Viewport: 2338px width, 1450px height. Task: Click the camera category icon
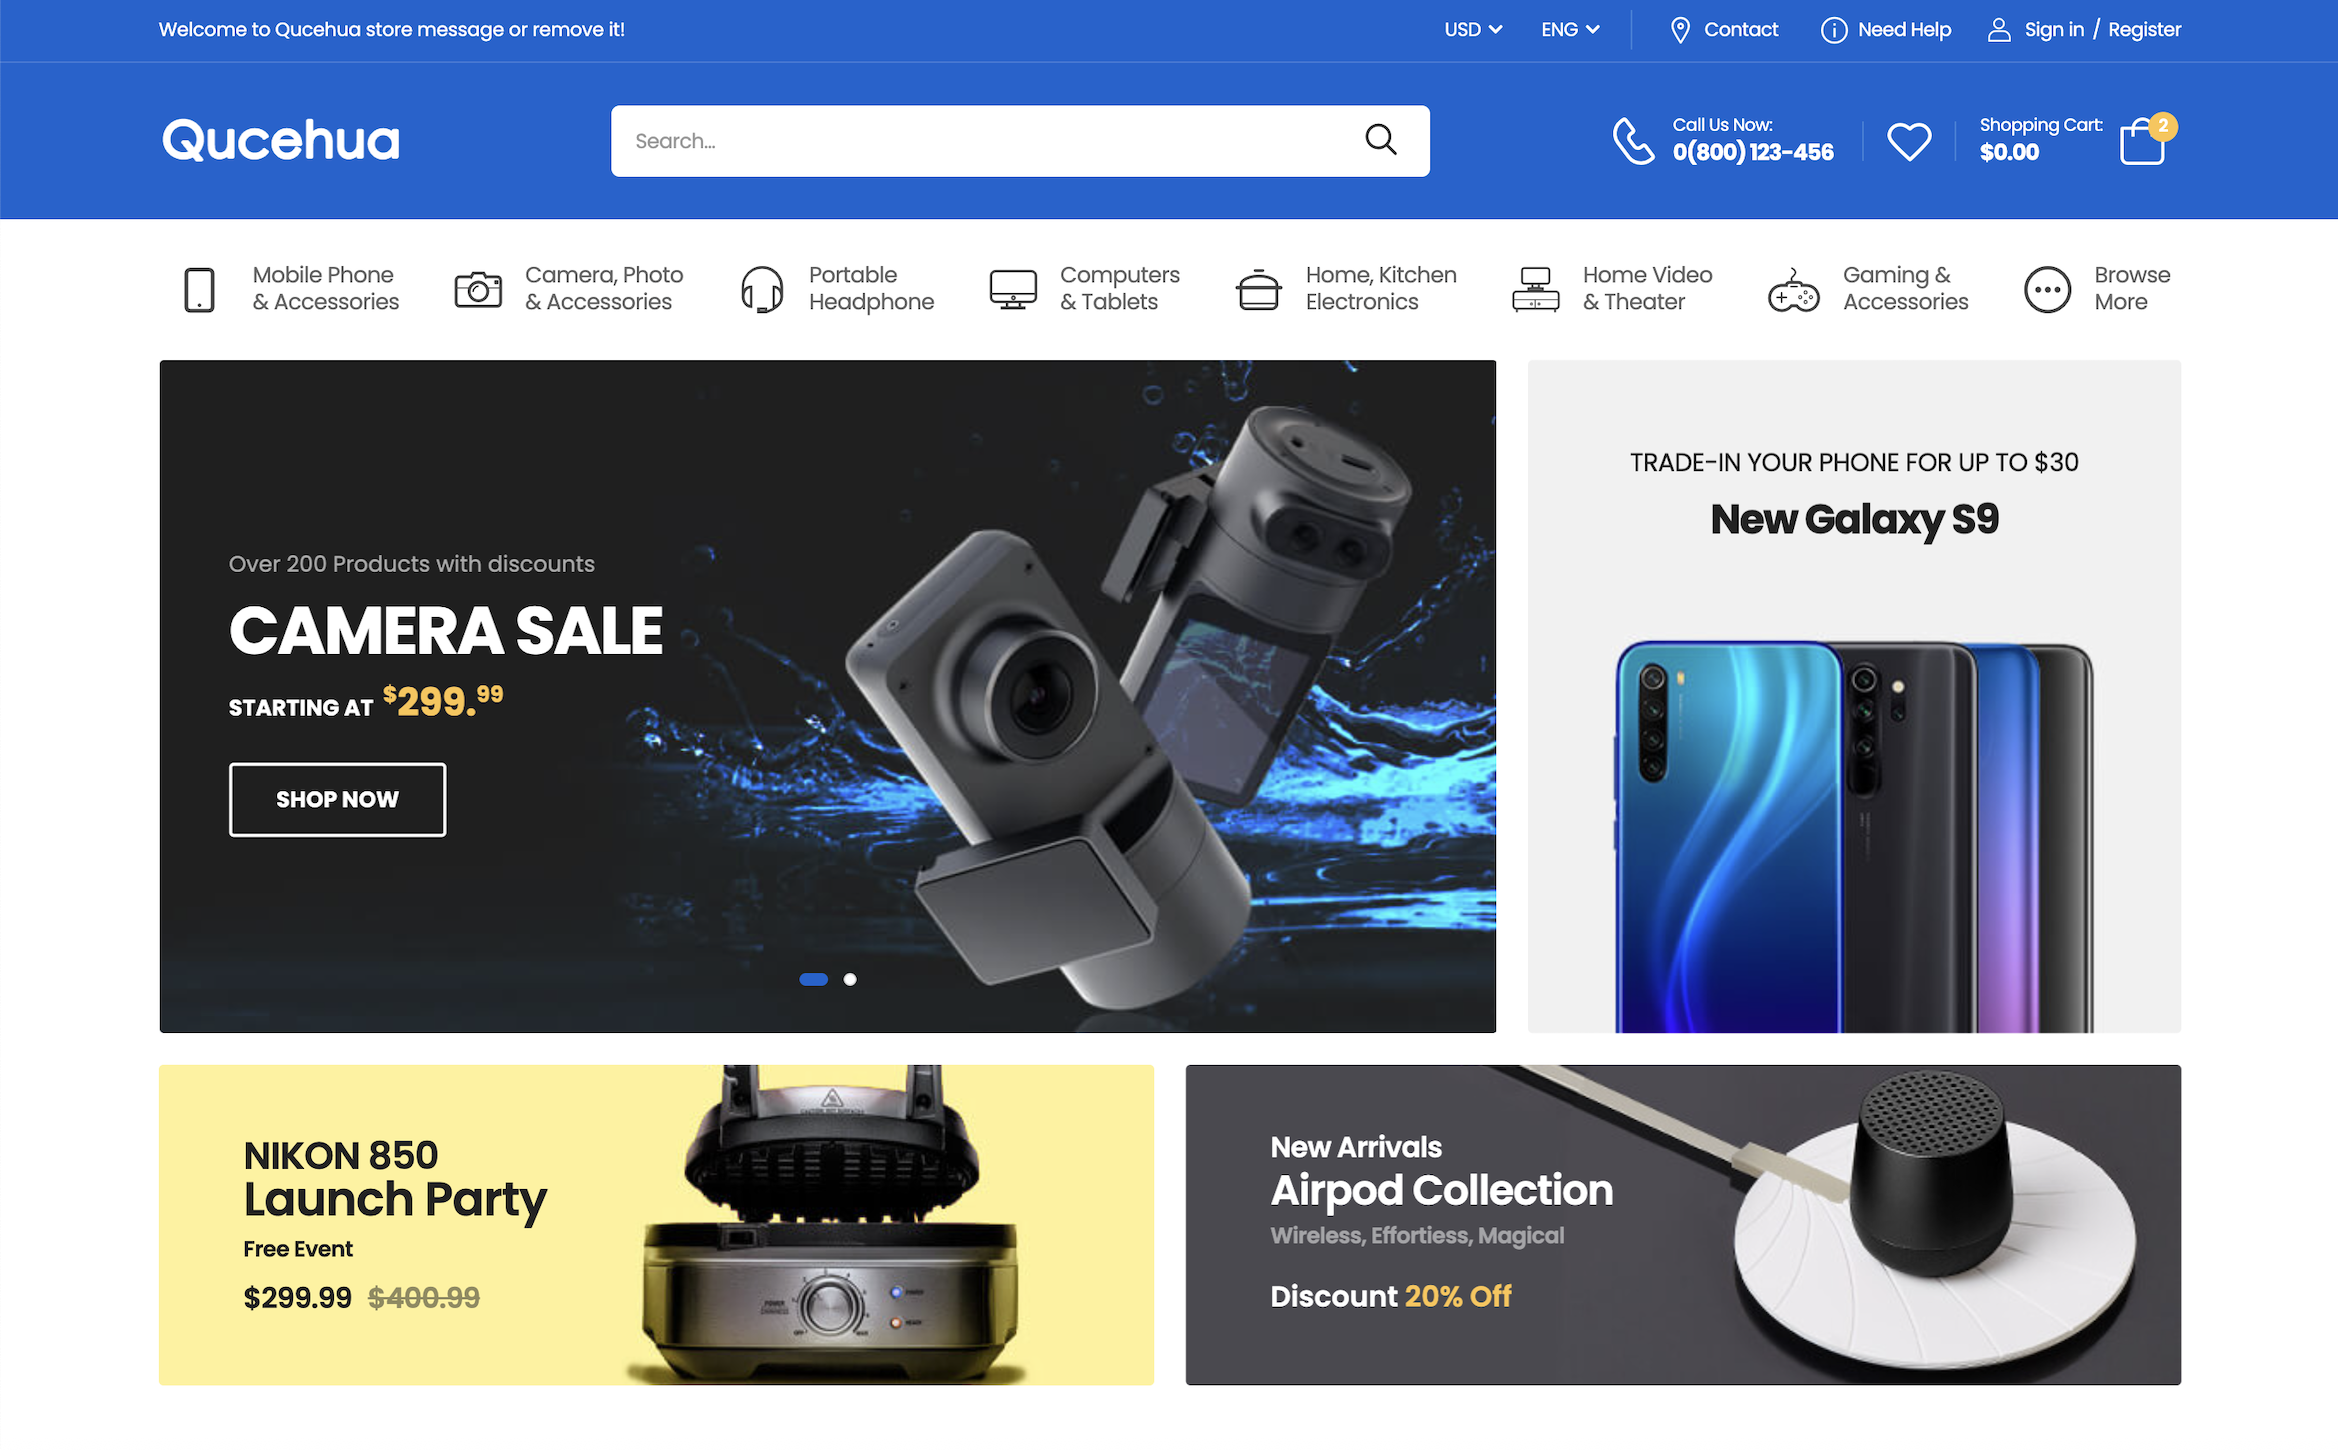[478, 289]
